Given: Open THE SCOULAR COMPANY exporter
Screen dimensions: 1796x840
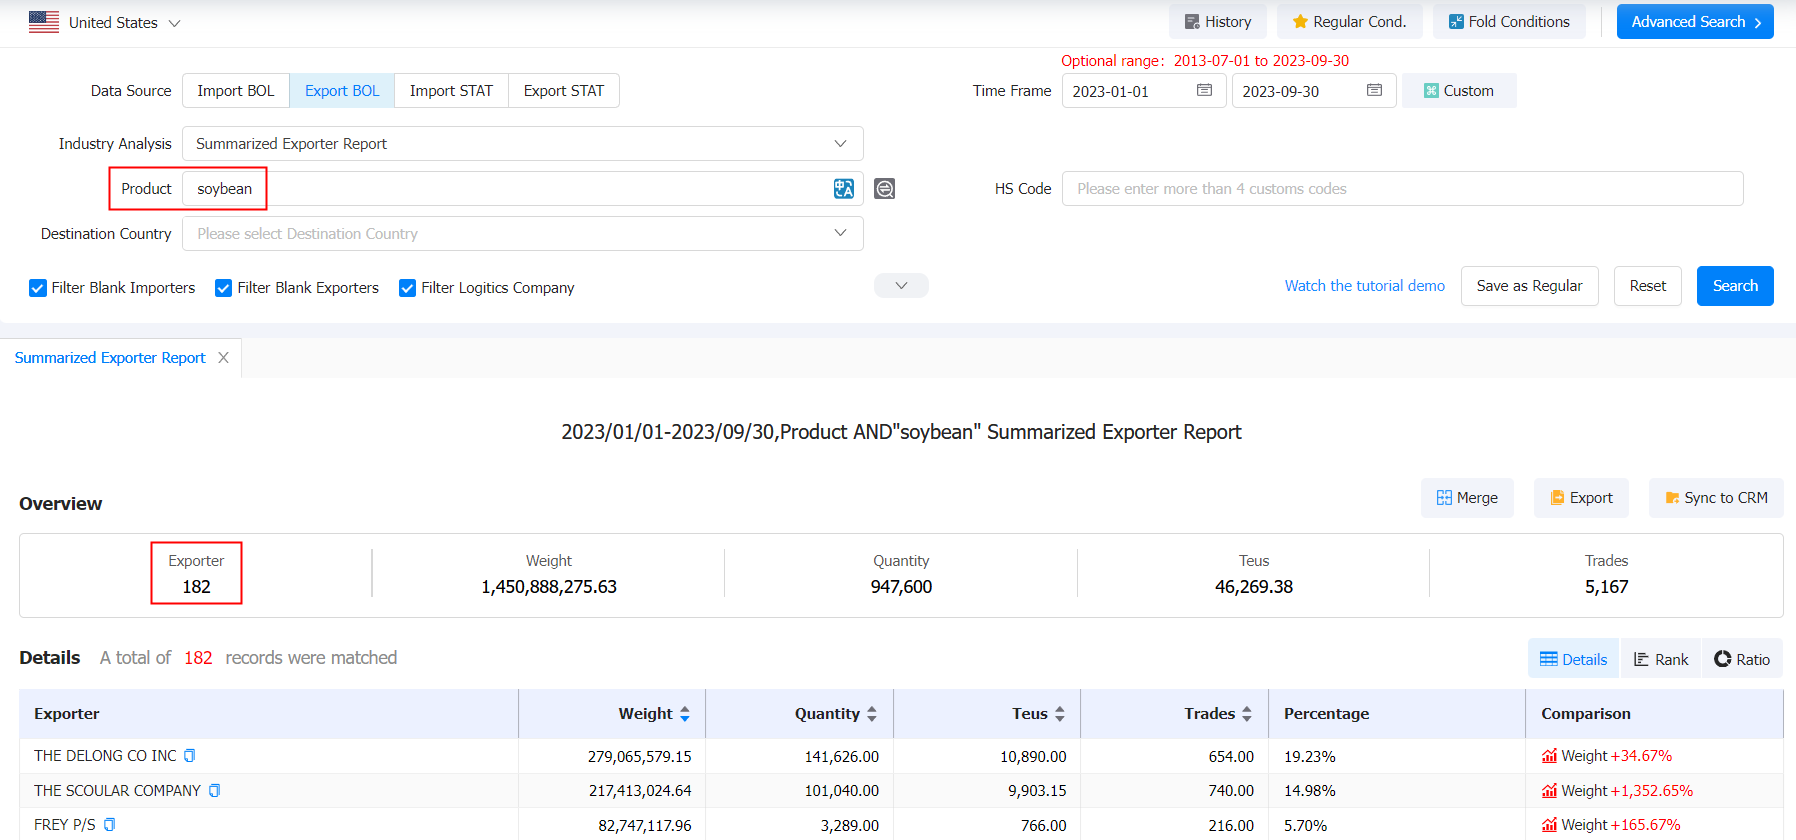Looking at the screenshot, I should [x=117, y=791].
